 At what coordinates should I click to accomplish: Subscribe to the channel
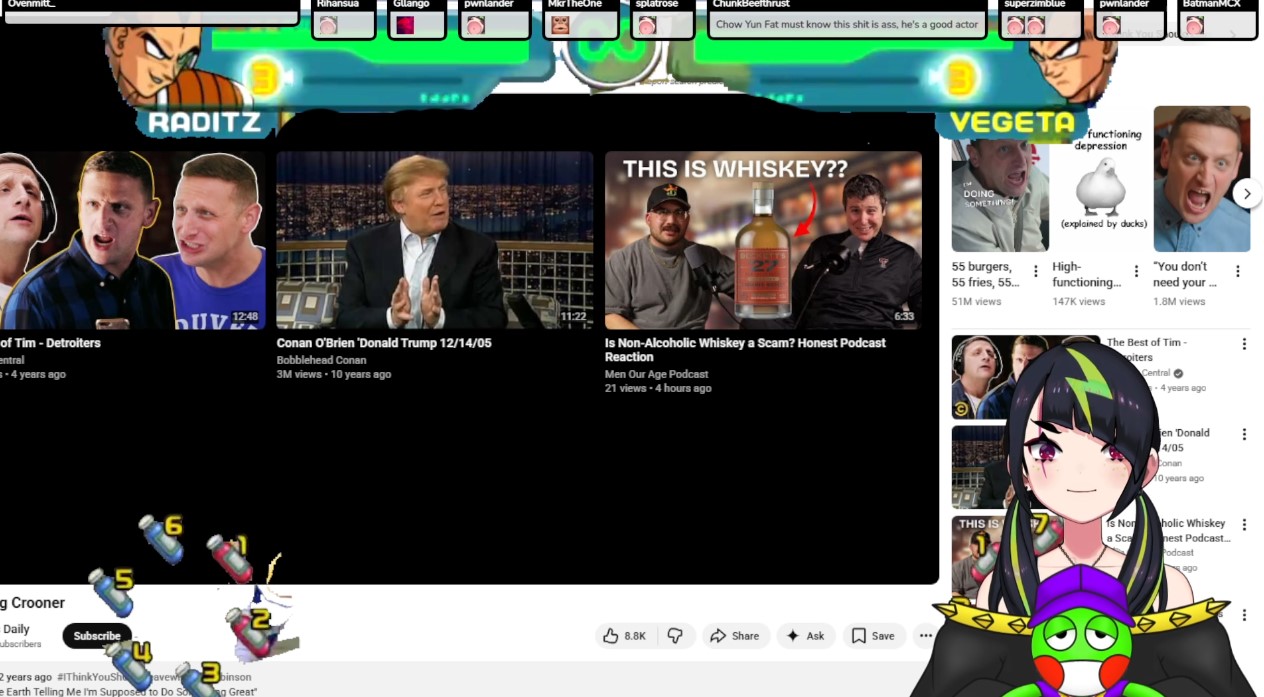tap(97, 636)
